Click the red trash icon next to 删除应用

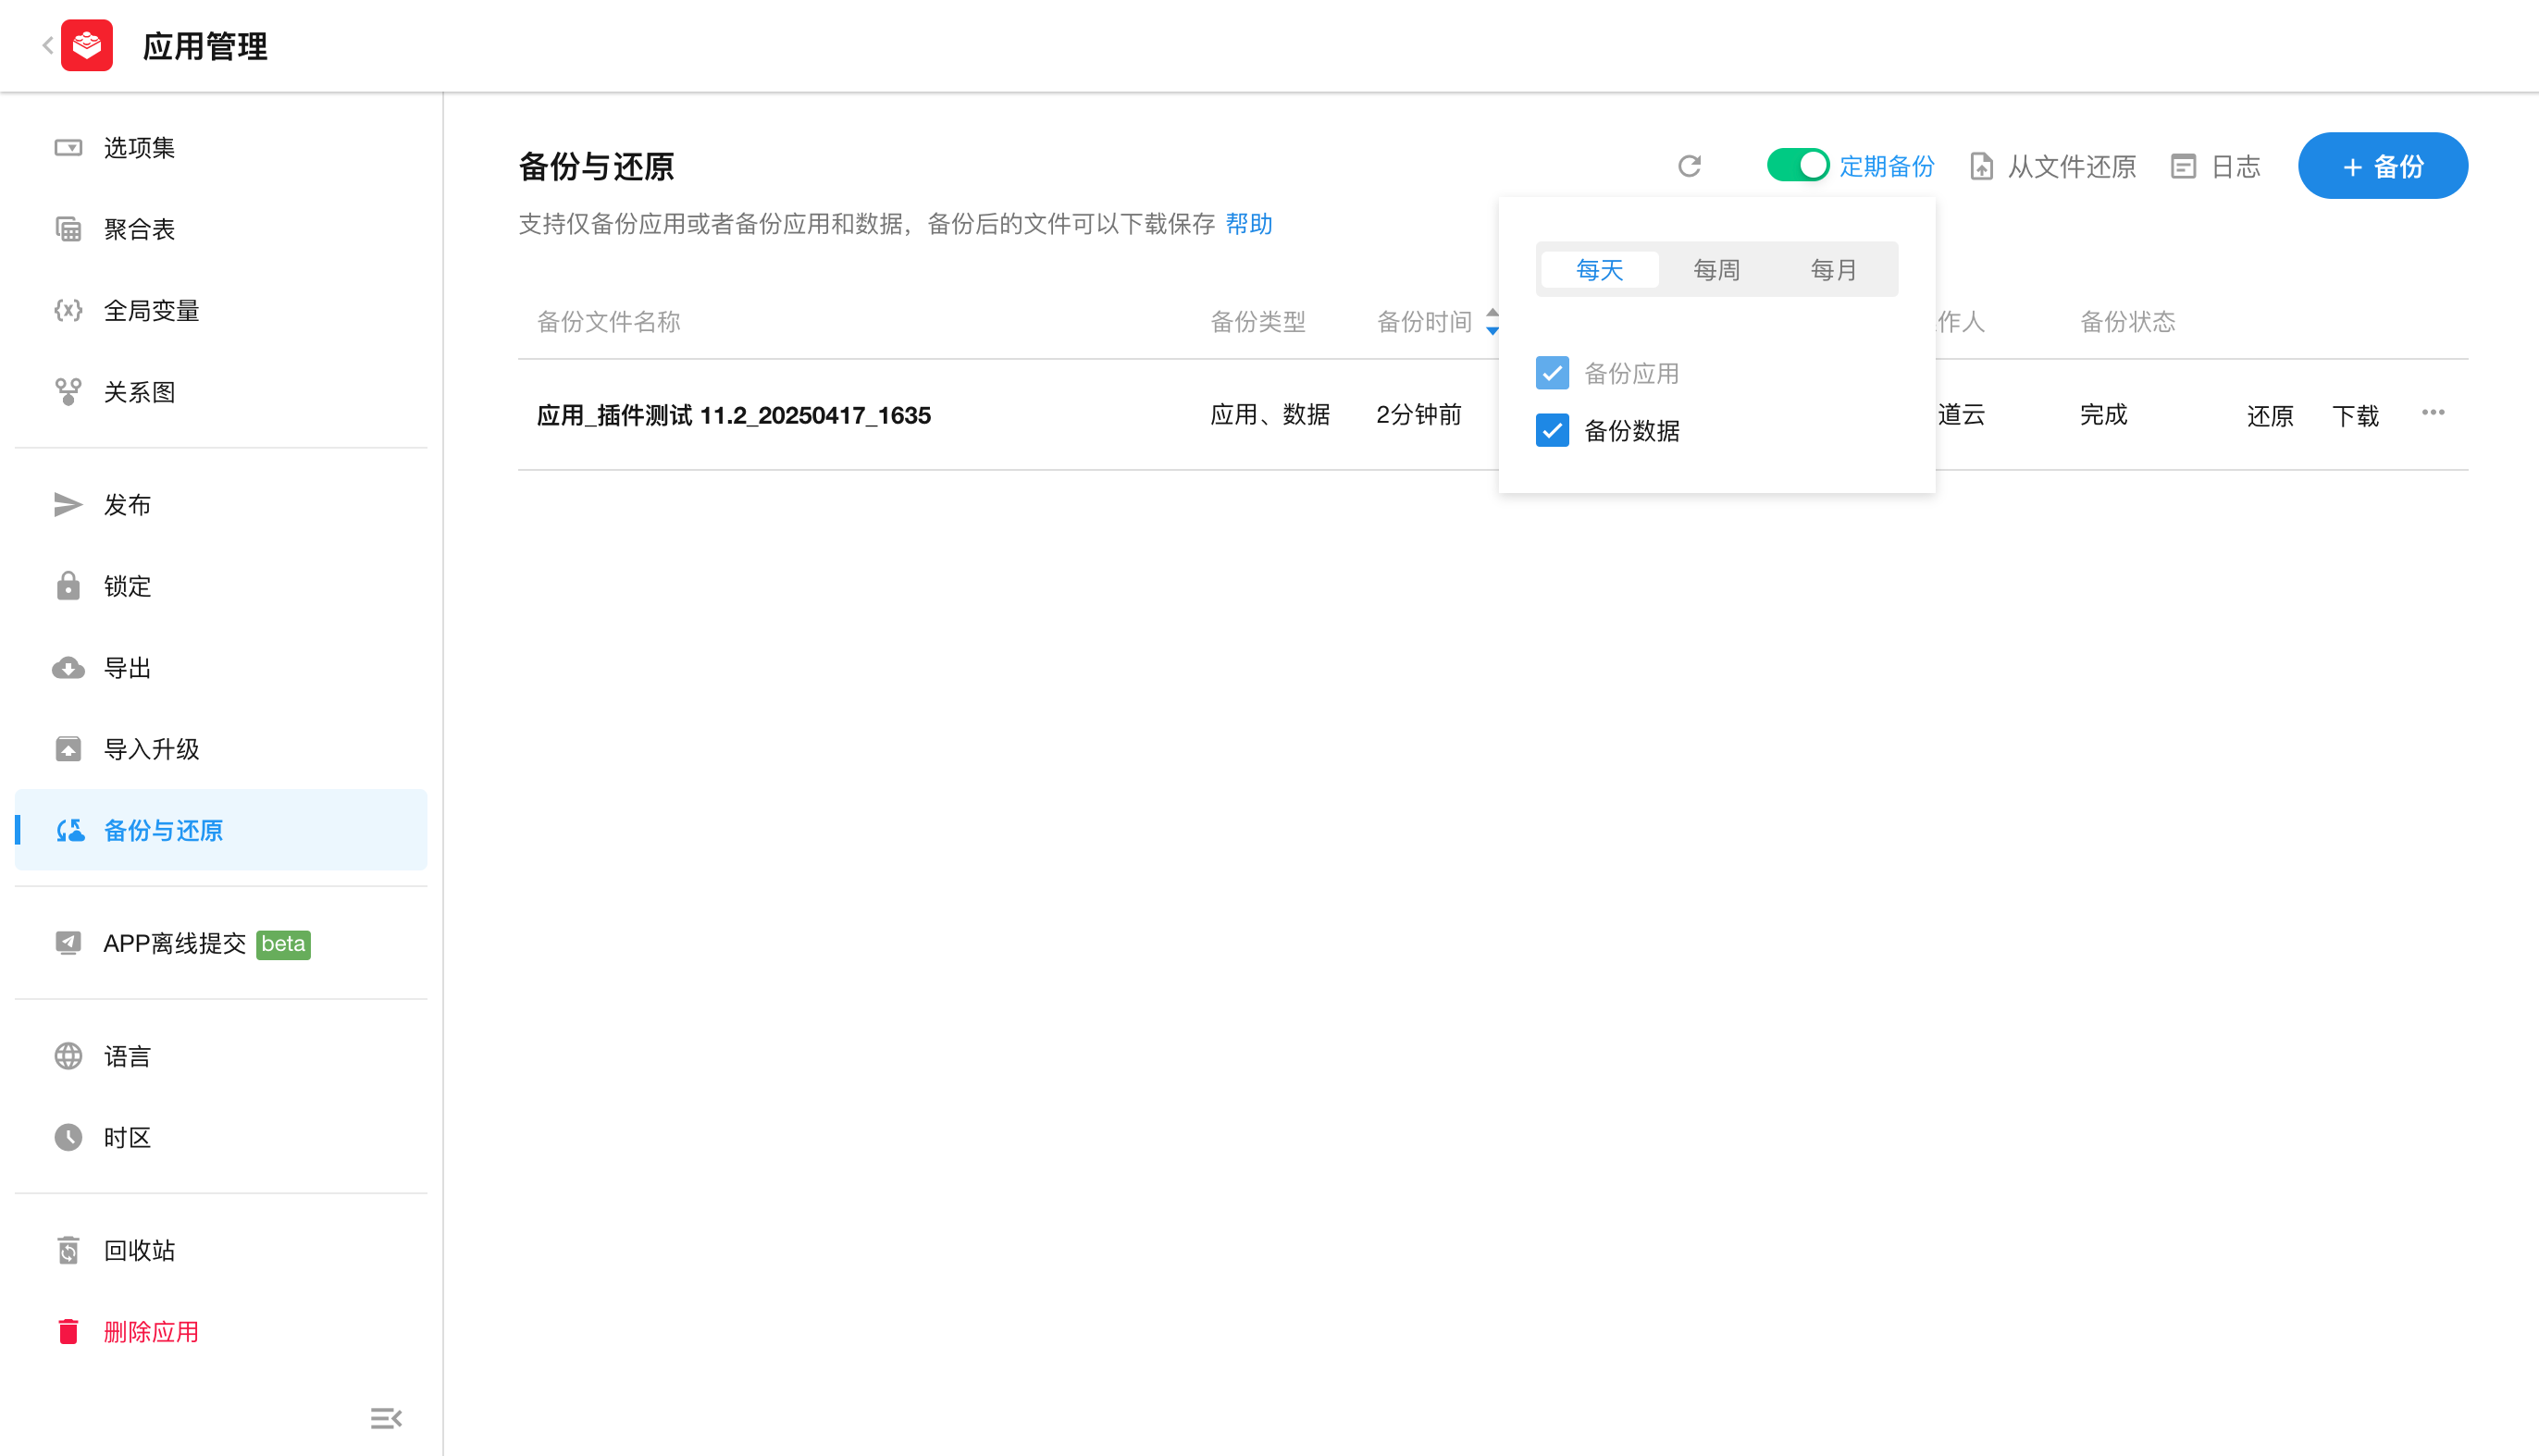click(x=68, y=1332)
